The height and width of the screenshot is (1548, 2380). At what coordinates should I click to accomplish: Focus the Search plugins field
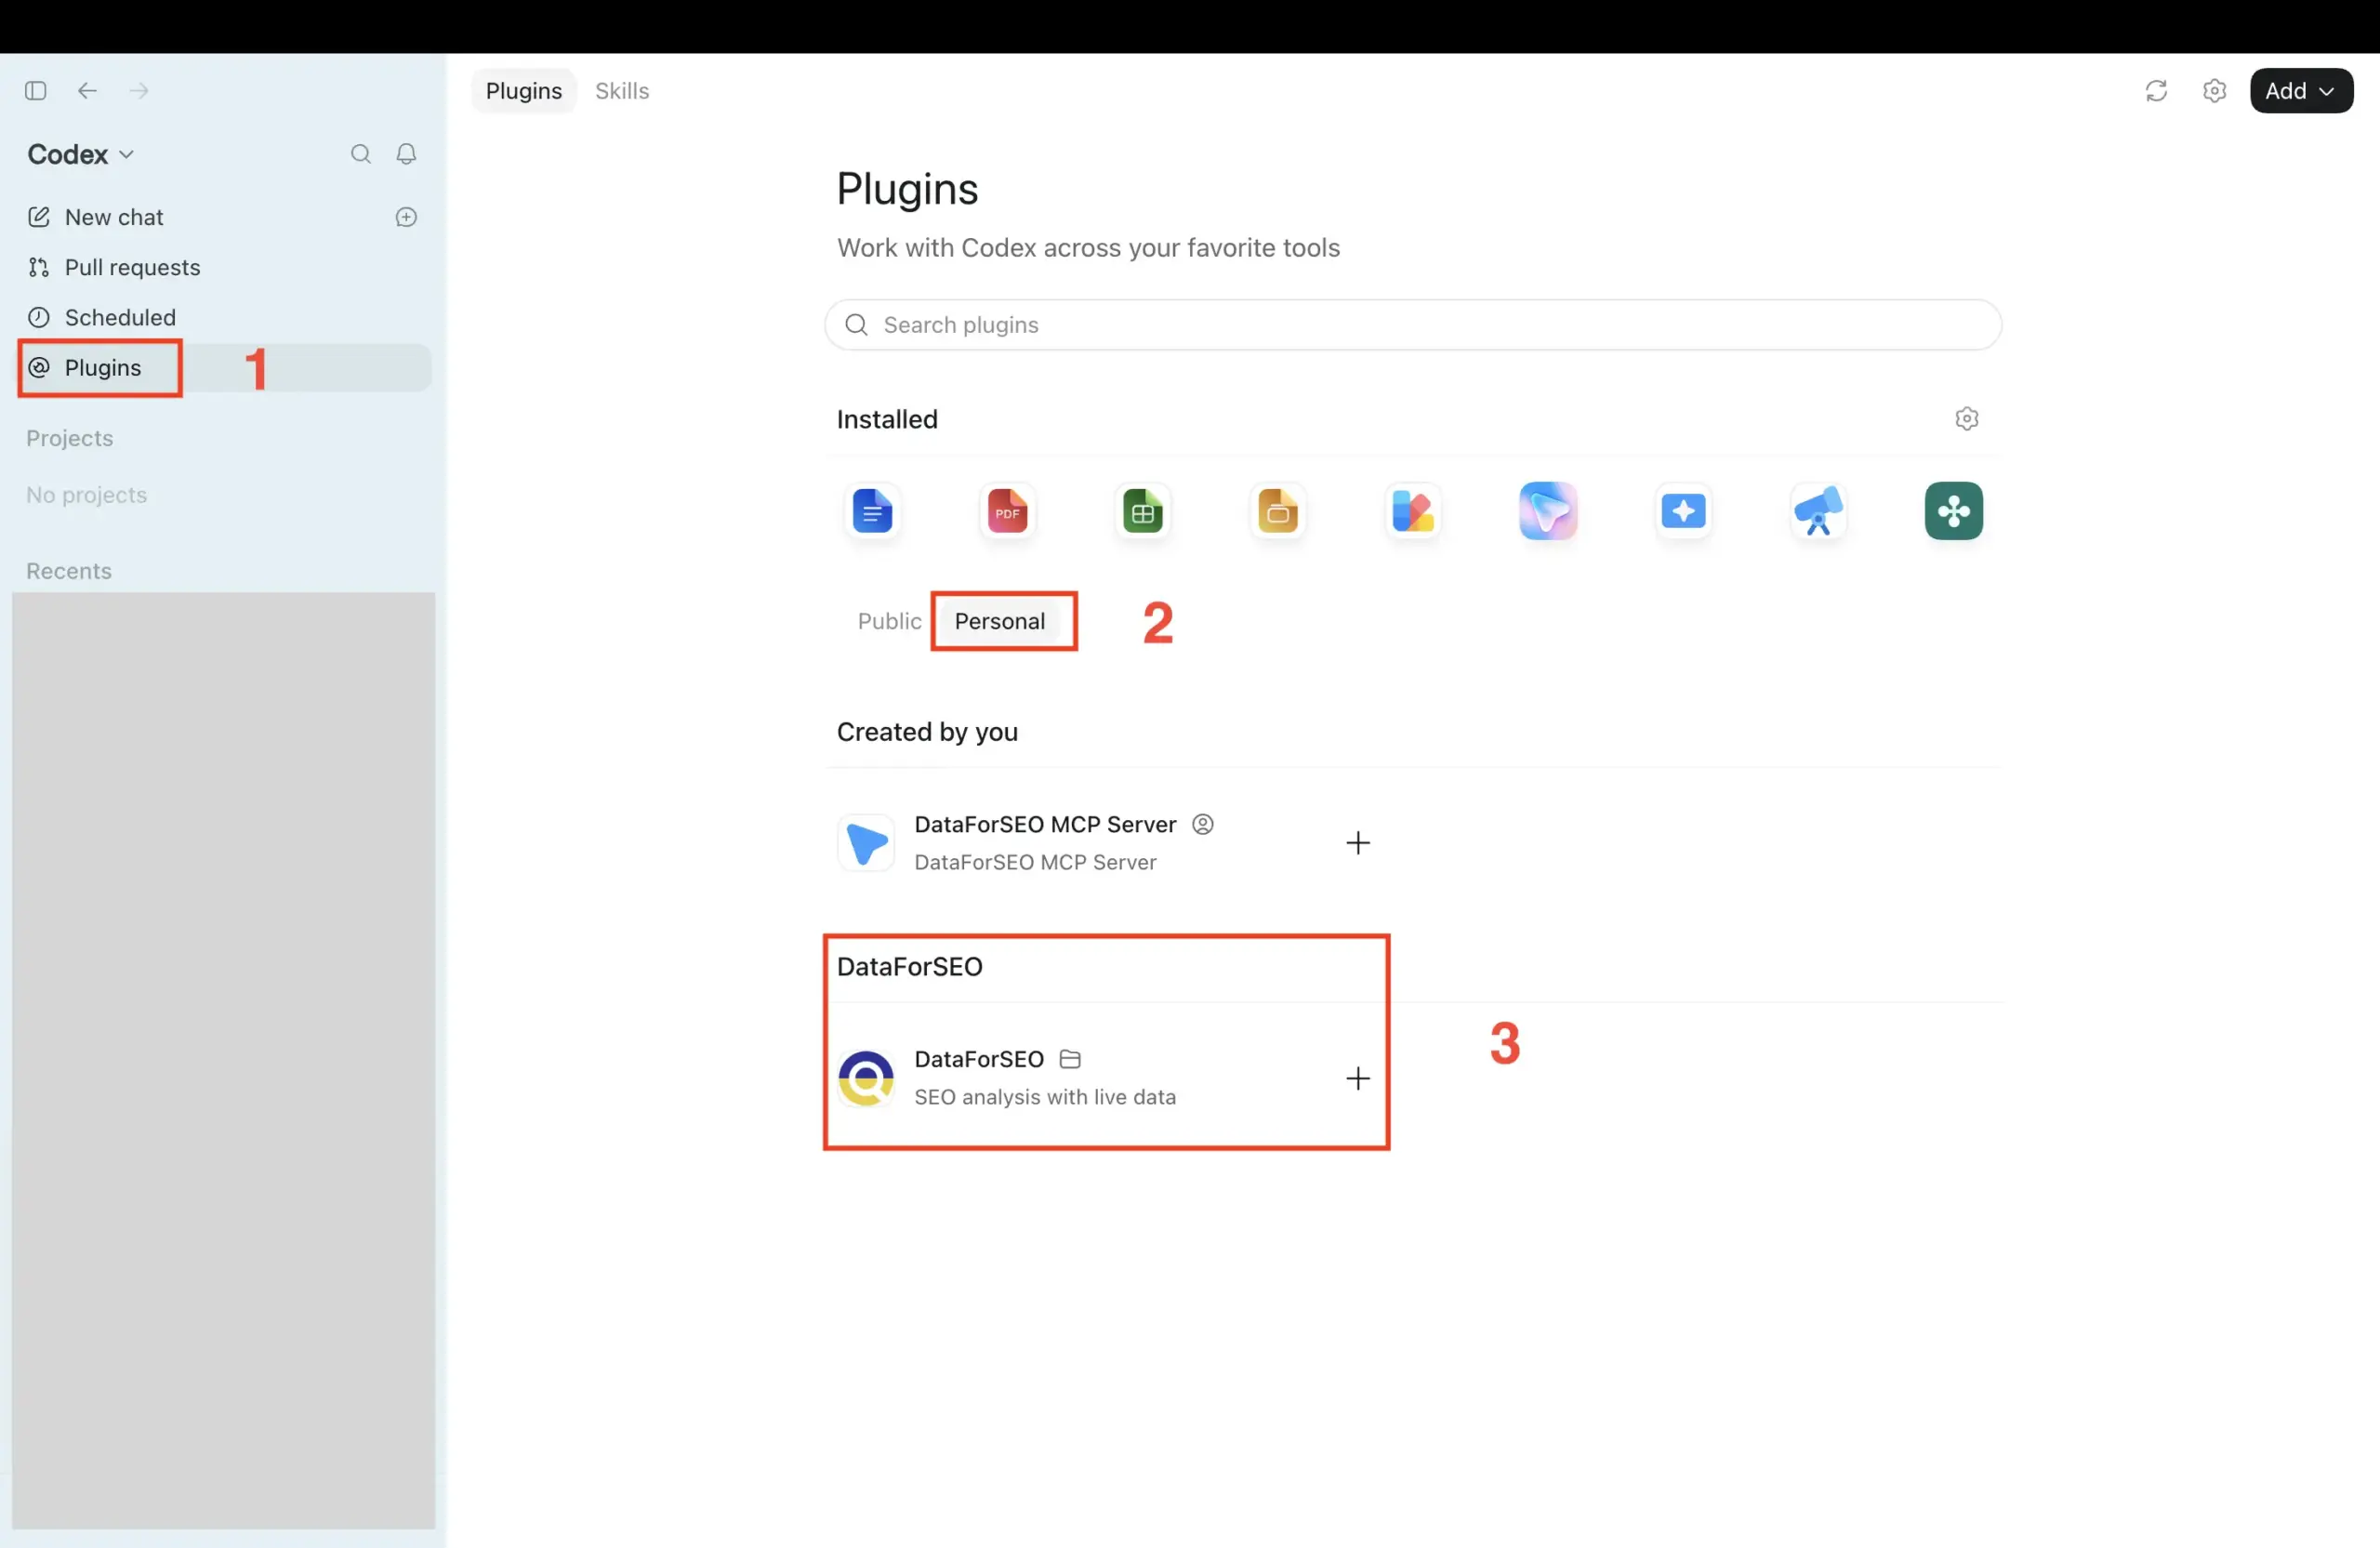tap(1412, 325)
